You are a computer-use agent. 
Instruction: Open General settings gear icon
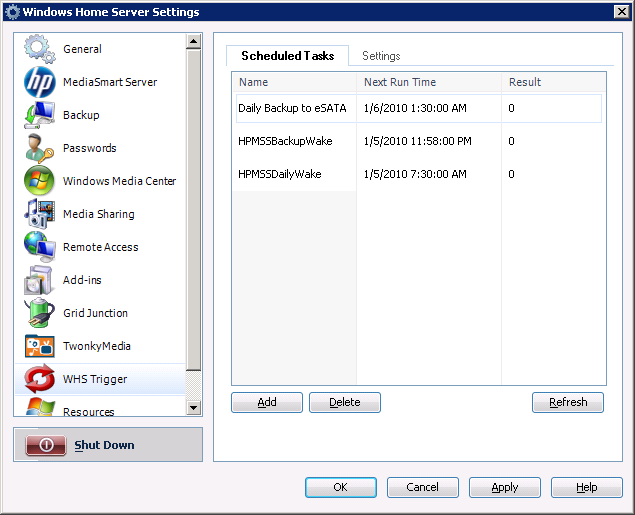click(x=39, y=49)
